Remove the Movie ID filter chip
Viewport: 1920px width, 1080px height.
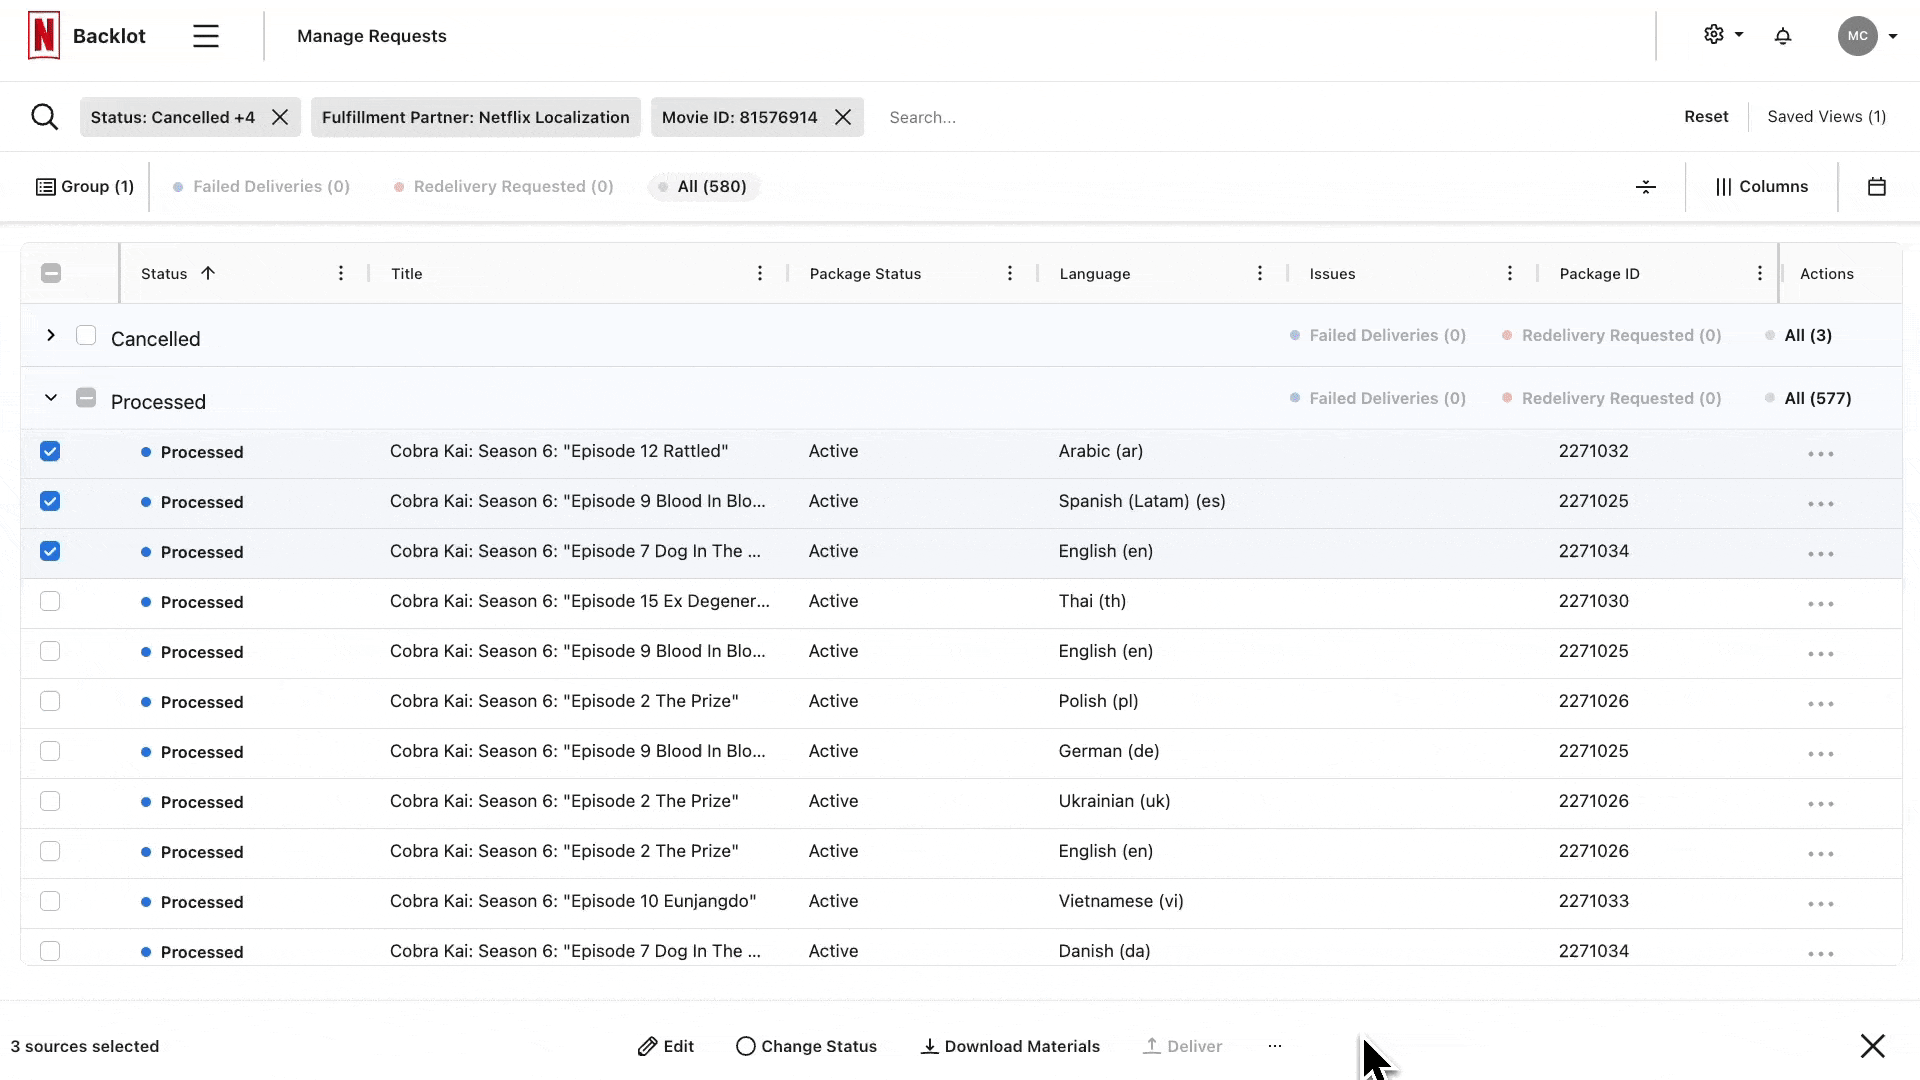843,117
